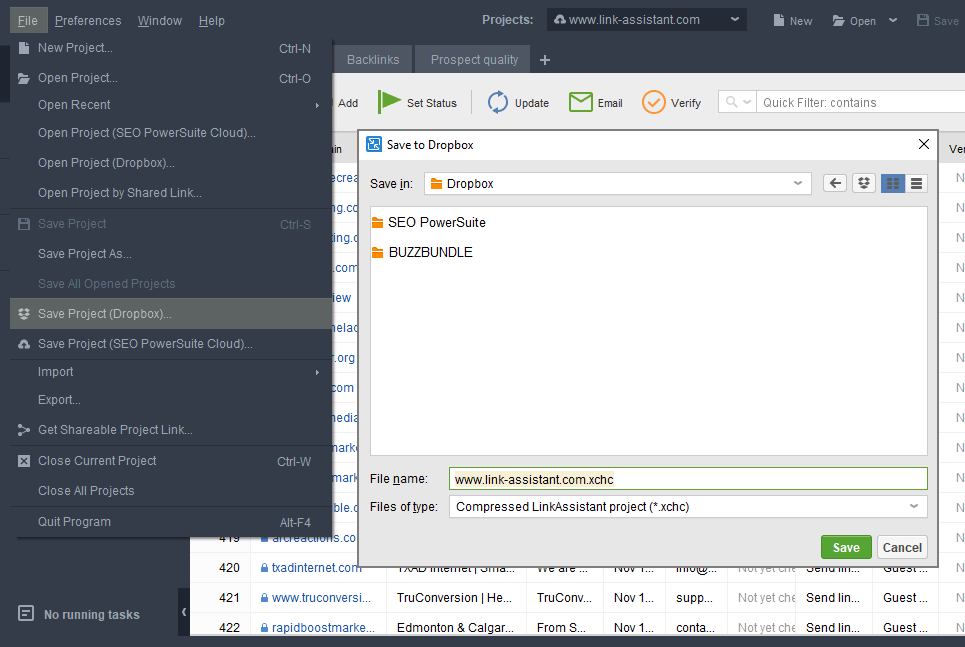Click the Cancel button in dialog
Image resolution: width=965 pixels, height=647 pixels.
[902, 547]
